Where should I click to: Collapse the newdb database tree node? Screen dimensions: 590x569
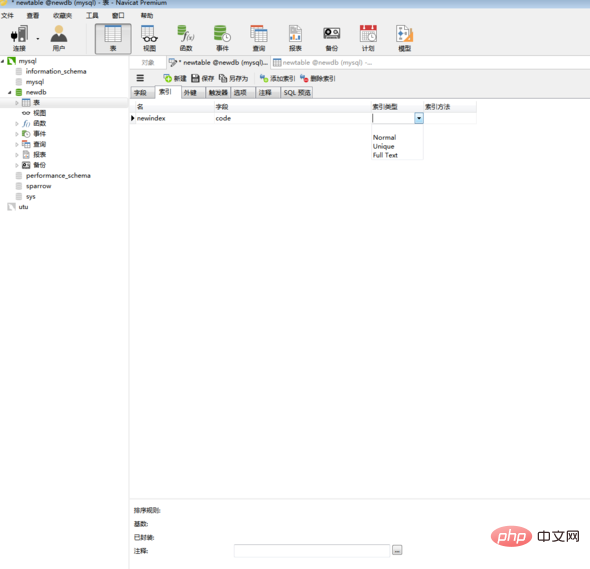[x=10, y=92]
